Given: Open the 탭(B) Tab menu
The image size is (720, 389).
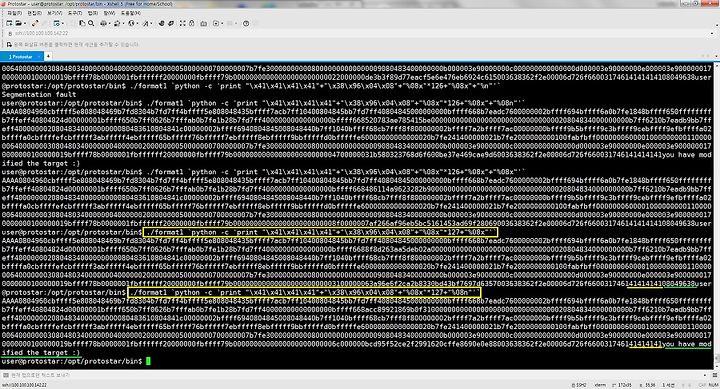Looking at the screenshot, I should coord(93,13).
